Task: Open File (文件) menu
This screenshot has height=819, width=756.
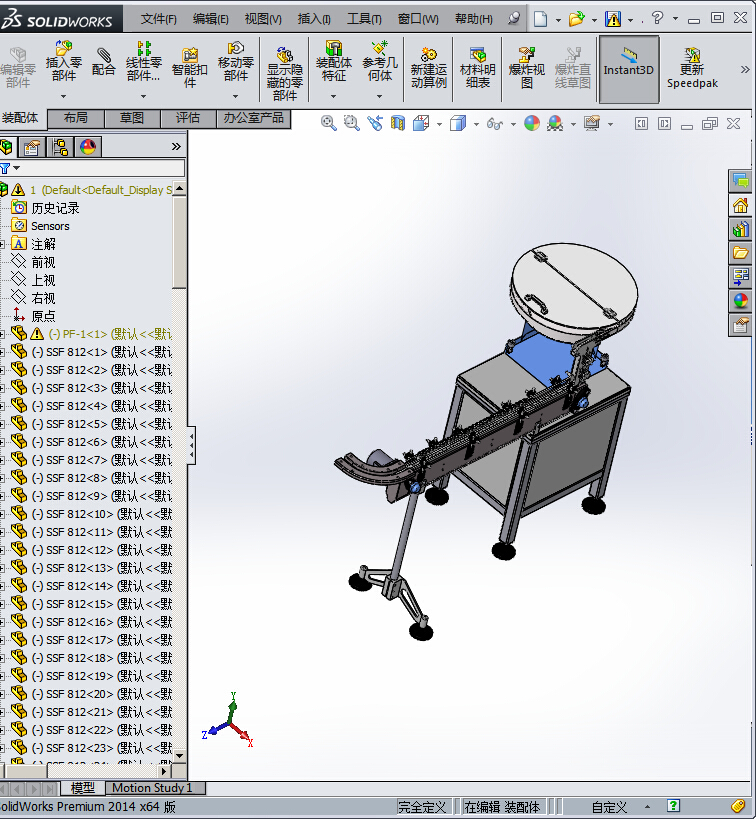Action: (x=158, y=19)
